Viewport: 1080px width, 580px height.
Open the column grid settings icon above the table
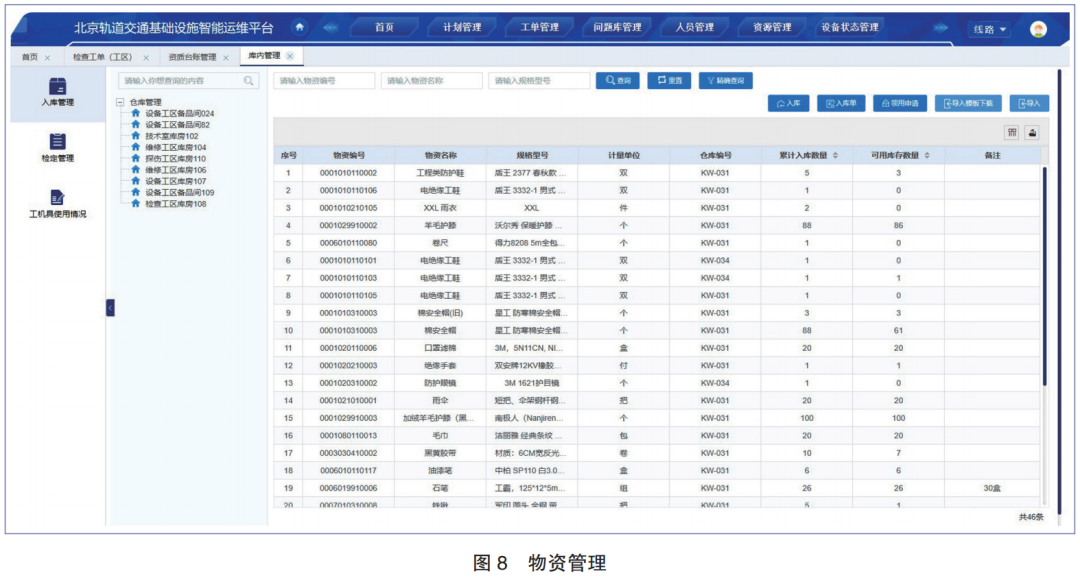click(1011, 133)
